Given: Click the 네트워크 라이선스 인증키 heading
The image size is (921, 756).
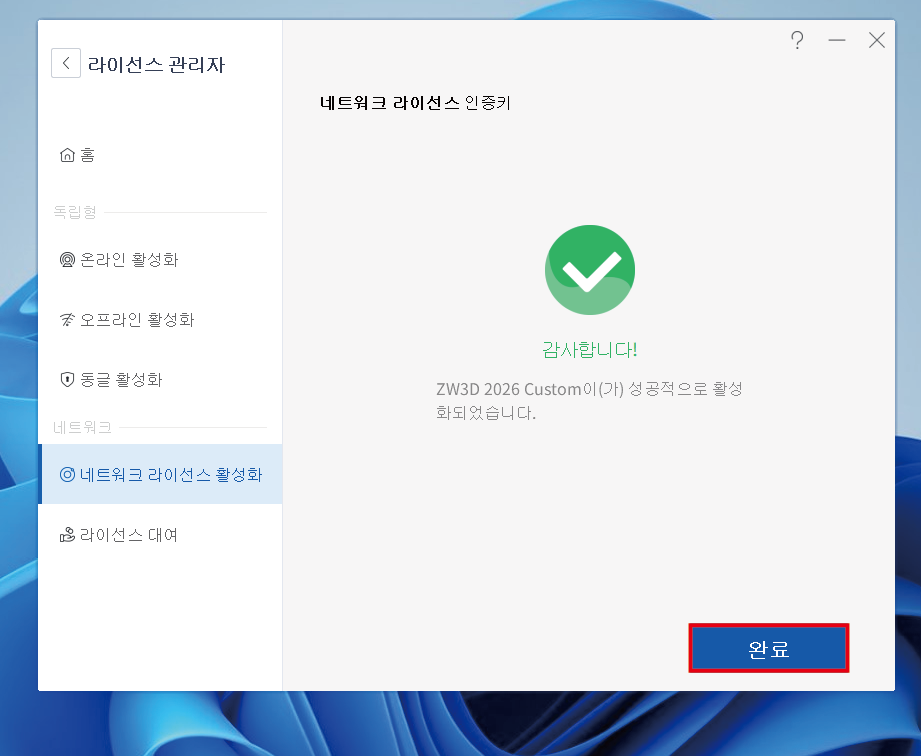Looking at the screenshot, I should (x=415, y=103).
